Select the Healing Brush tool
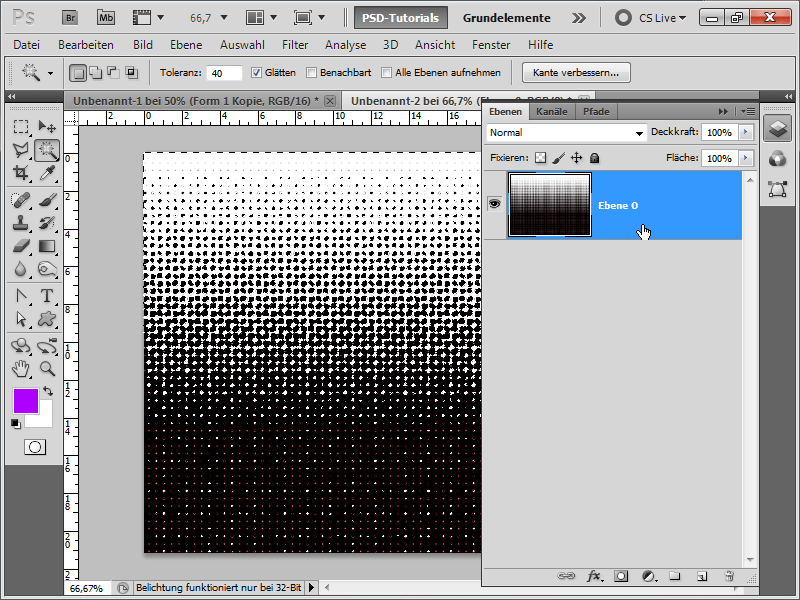Image resolution: width=800 pixels, height=600 pixels. point(21,200)
